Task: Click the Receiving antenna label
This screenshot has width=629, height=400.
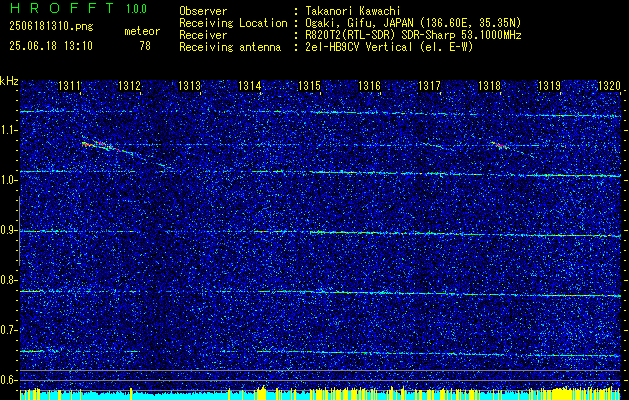Action: (230, 47)
